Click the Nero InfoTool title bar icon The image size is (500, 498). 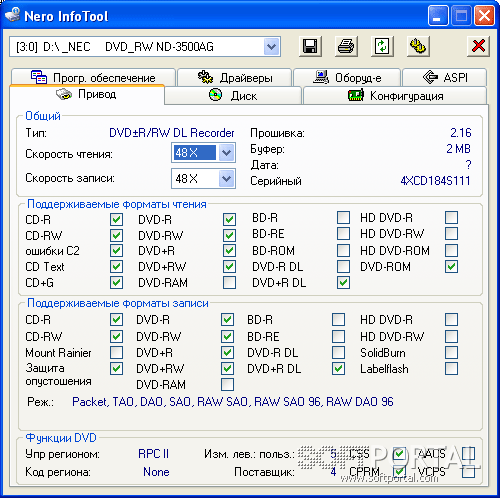pos(13,15)
